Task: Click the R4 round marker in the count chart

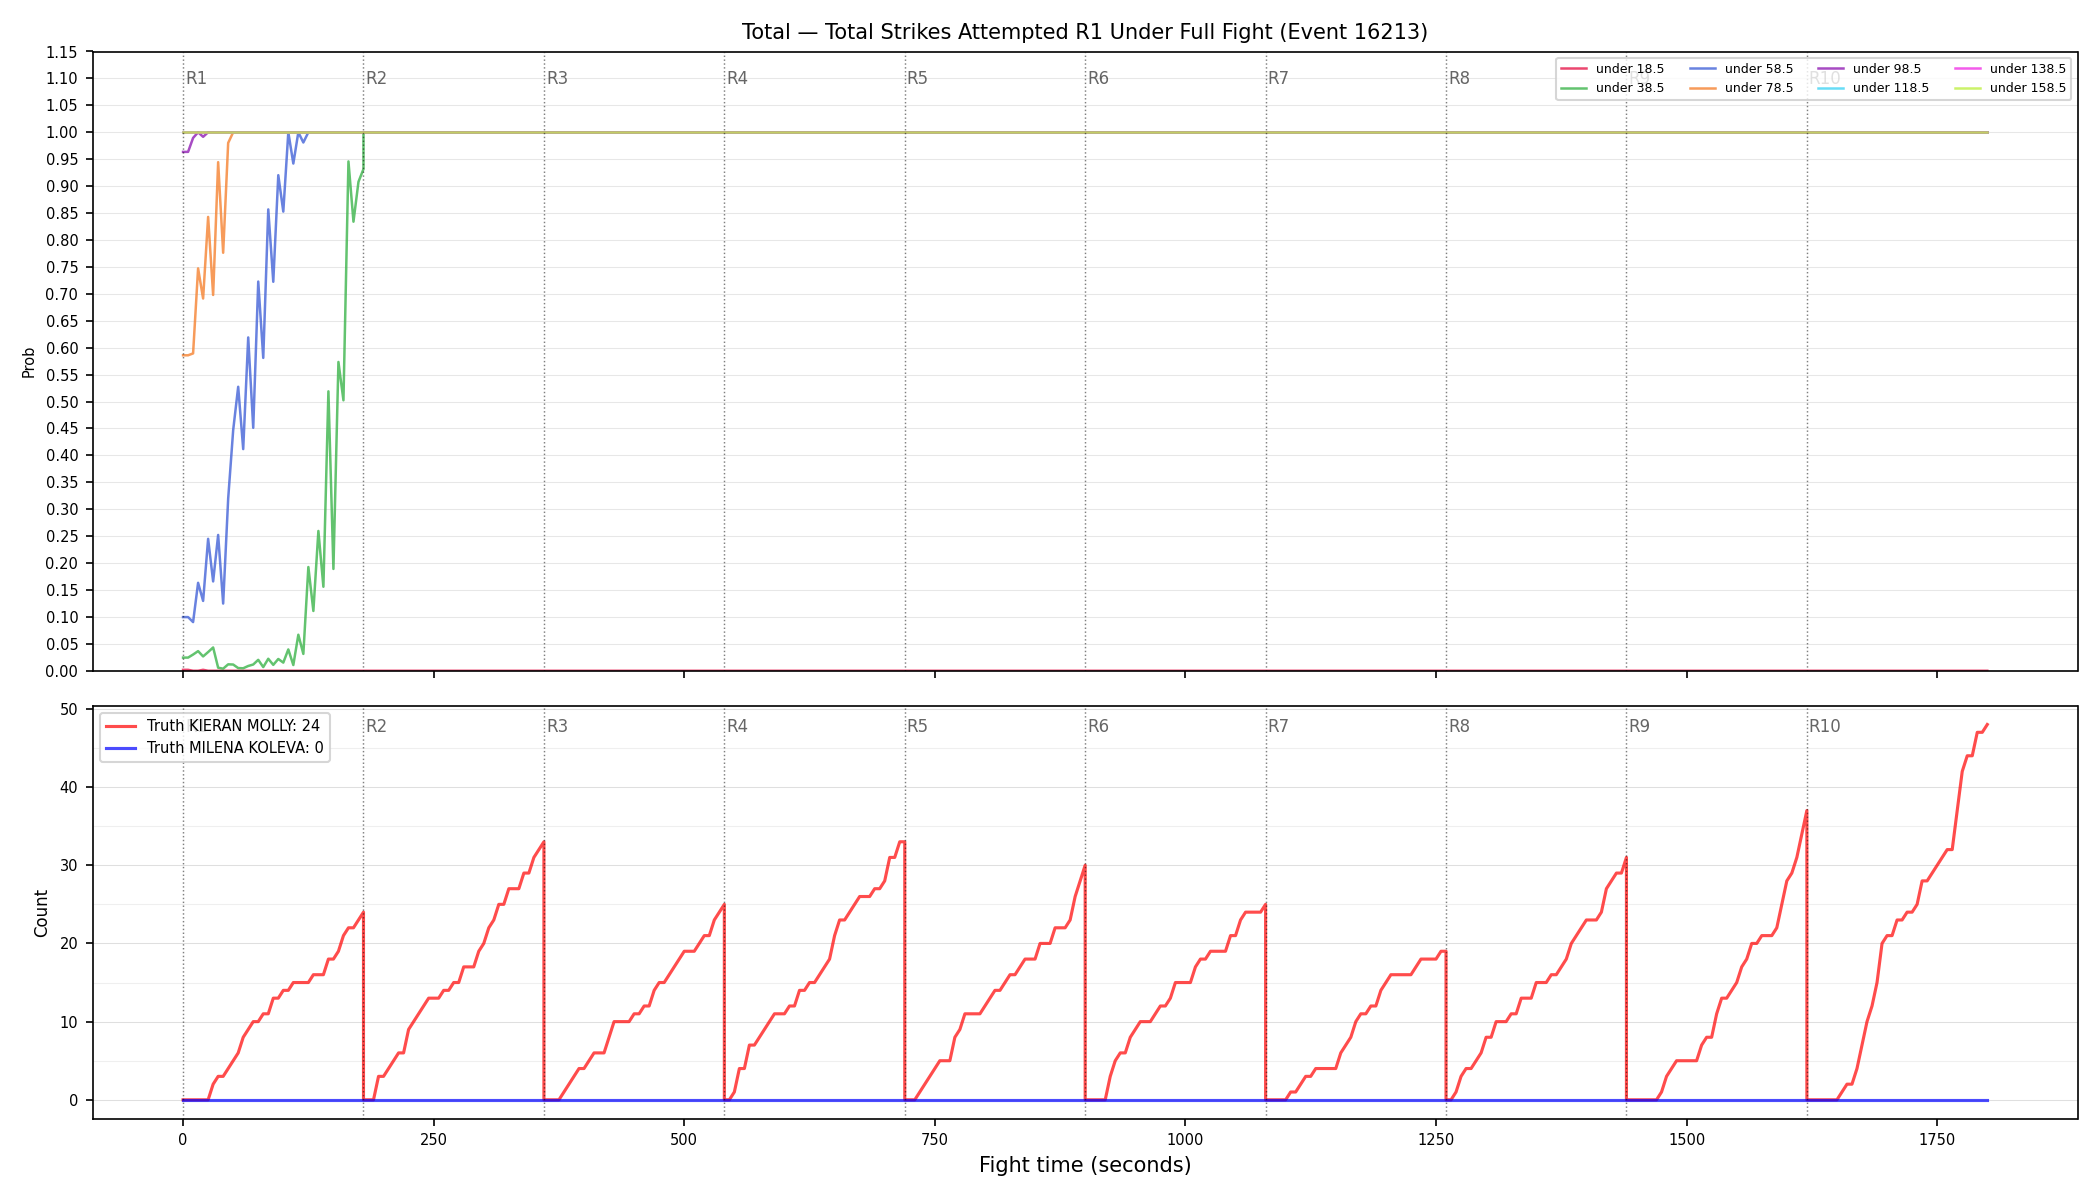Action: point(737,726)
